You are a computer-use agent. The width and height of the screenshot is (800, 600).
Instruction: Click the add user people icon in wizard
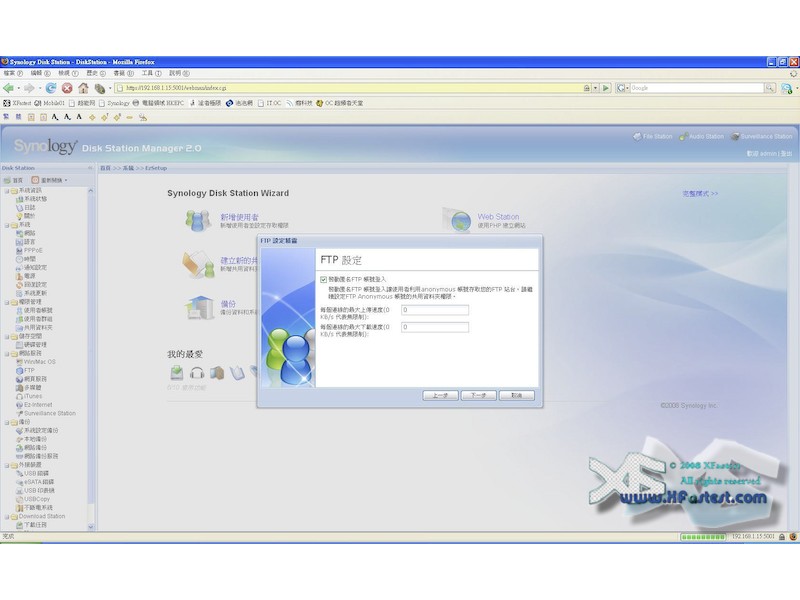point(198,220)
